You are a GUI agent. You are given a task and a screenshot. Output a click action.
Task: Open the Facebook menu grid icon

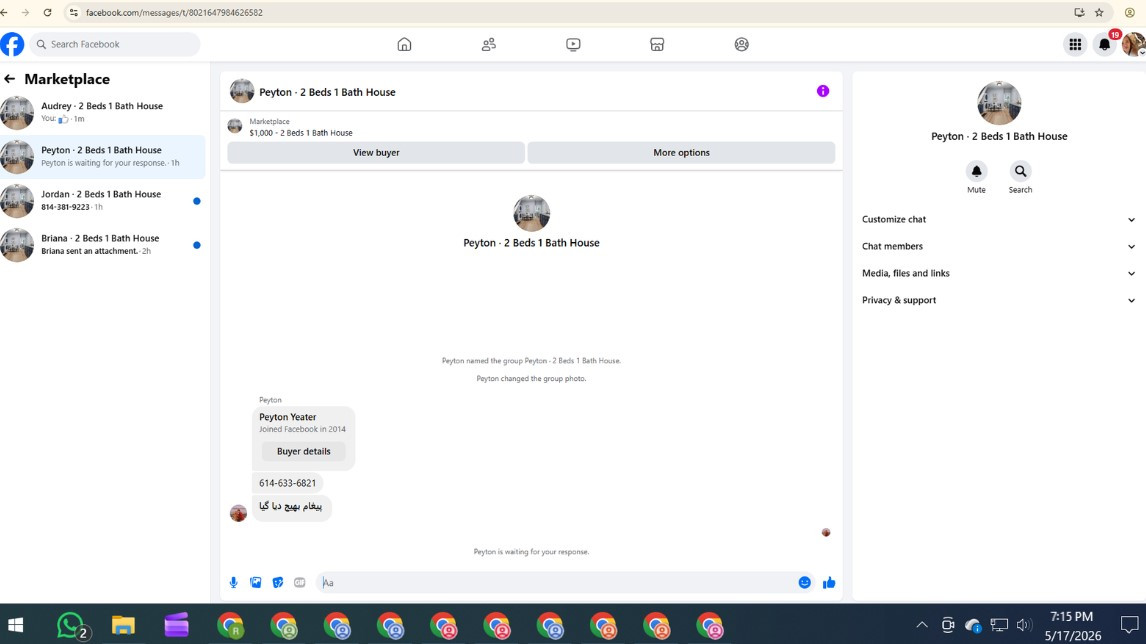1075,45
